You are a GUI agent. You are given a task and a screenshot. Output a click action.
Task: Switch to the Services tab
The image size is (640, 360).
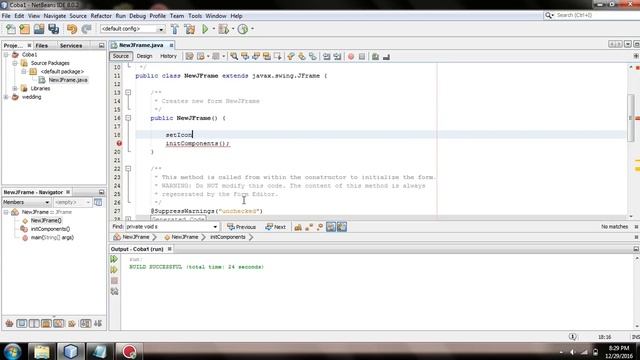pos(71,45)
